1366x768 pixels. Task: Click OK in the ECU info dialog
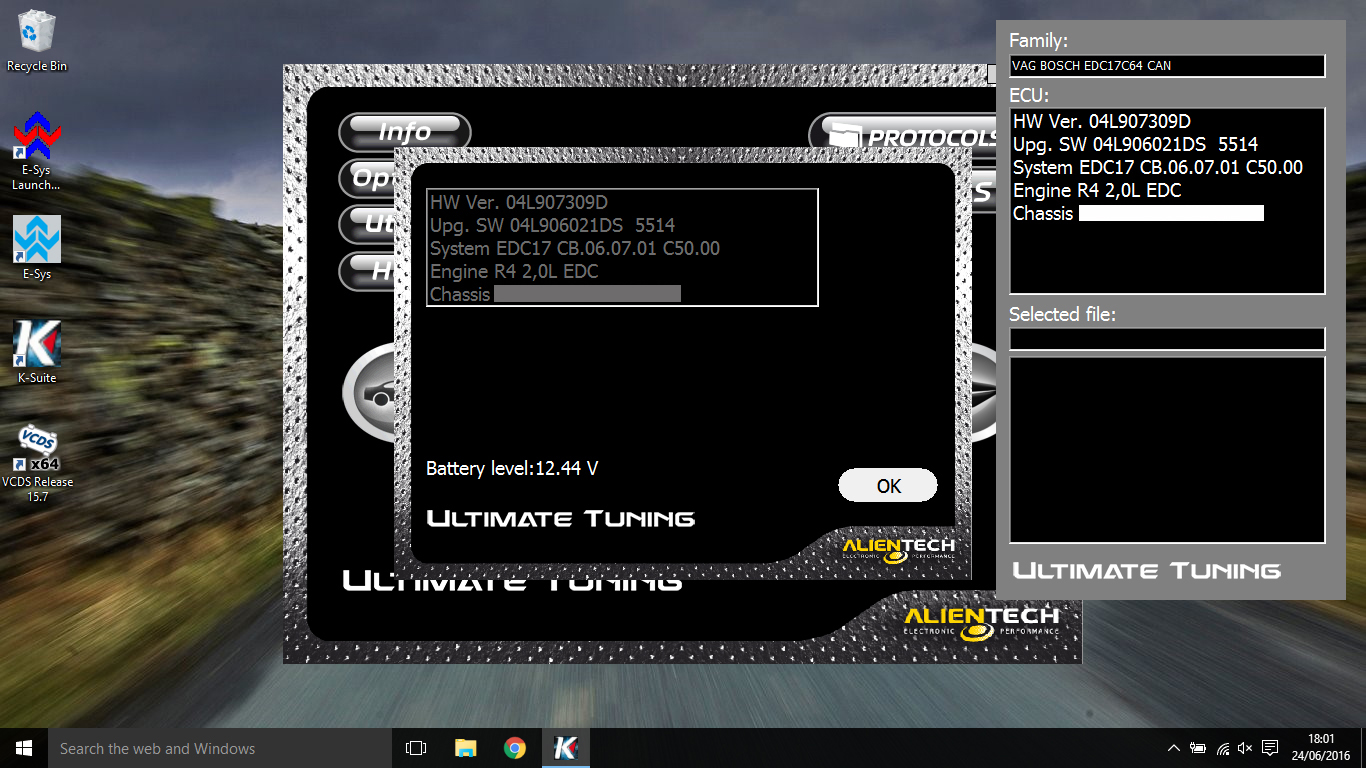[x=887, y=486]
